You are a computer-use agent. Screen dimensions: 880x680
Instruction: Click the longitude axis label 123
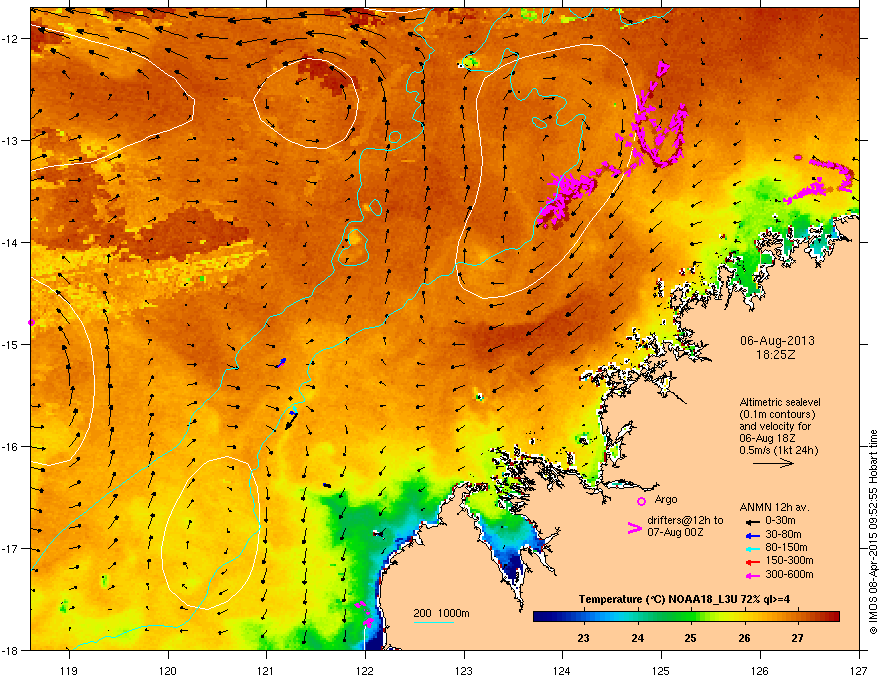pos(464,670)
